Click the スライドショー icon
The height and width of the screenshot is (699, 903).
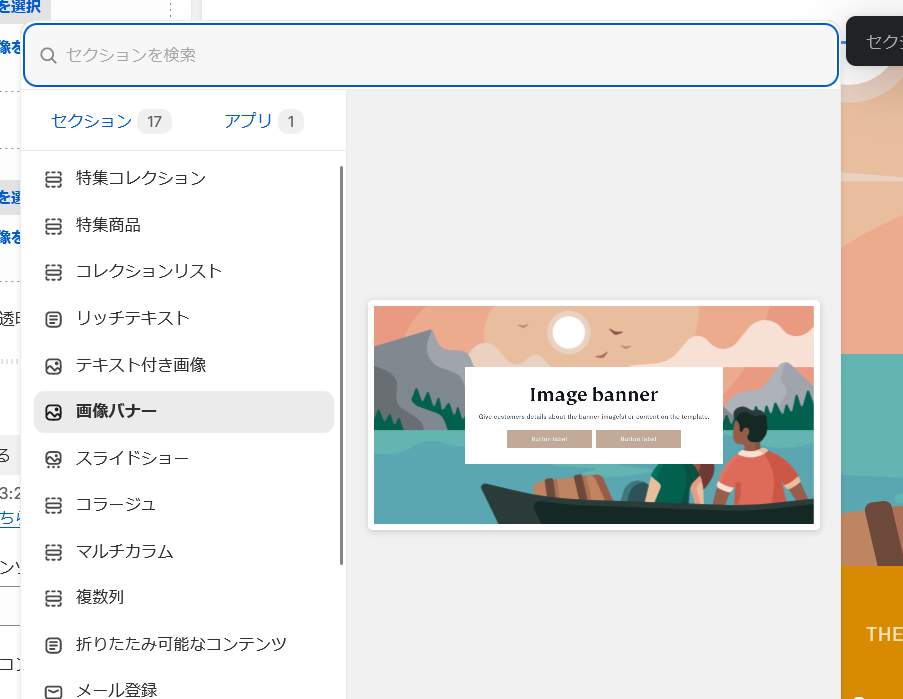[54, 459]
